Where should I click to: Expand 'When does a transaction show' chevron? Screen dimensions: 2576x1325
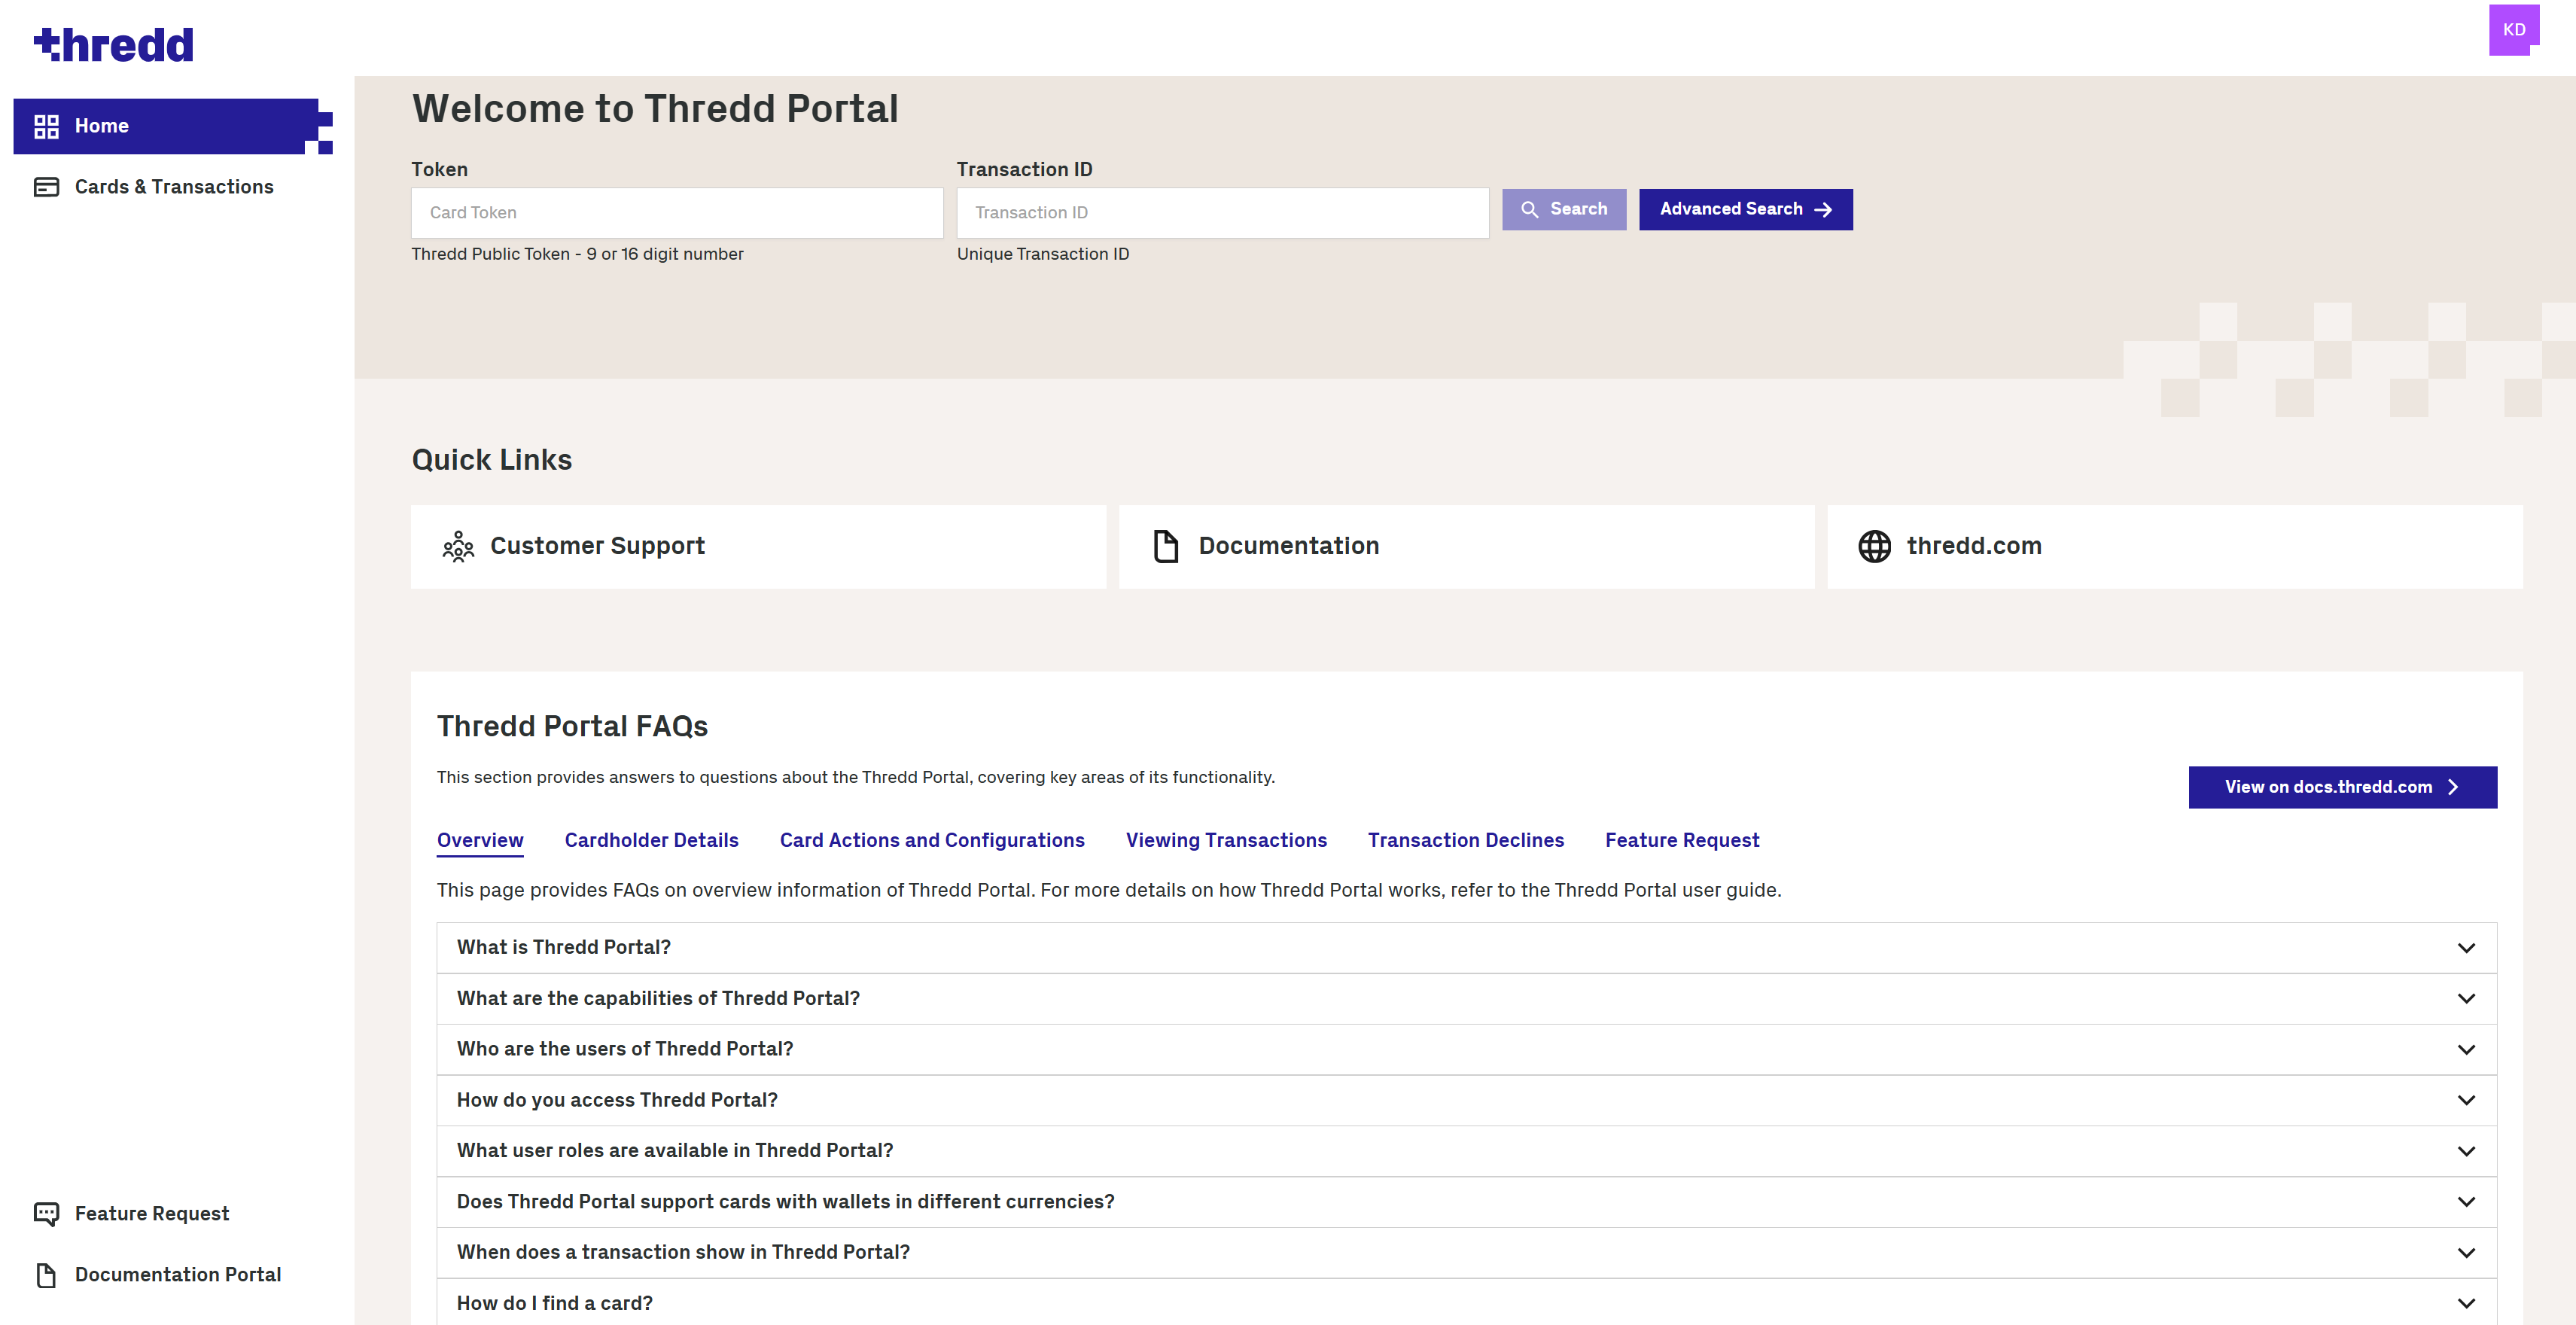[x=2466, y=1253]
